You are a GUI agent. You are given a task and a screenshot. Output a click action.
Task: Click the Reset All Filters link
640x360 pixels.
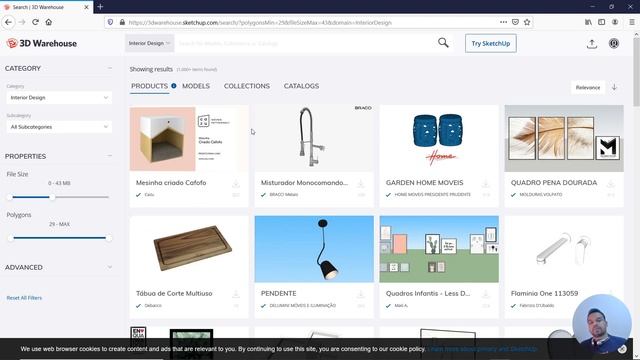24,298
